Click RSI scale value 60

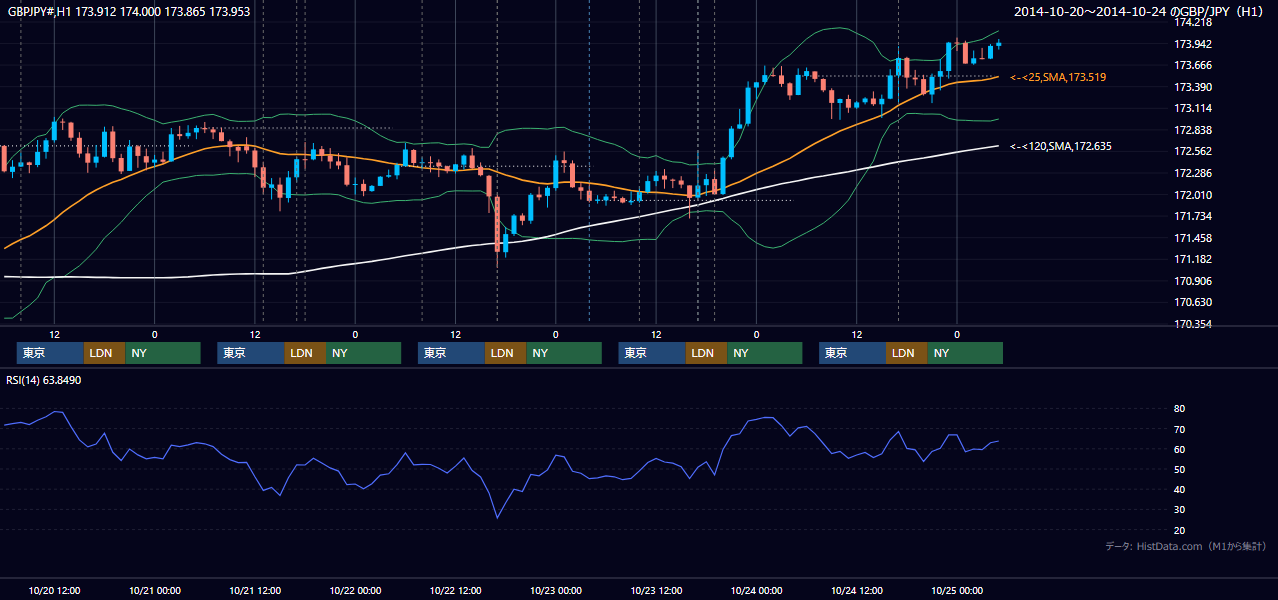(x=1179, y=449)
